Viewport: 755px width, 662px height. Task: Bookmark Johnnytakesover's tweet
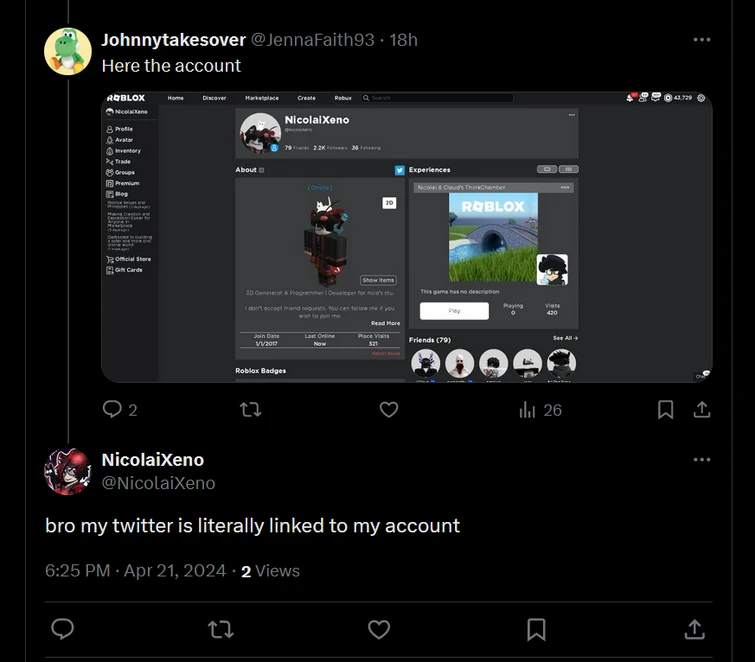665,410
